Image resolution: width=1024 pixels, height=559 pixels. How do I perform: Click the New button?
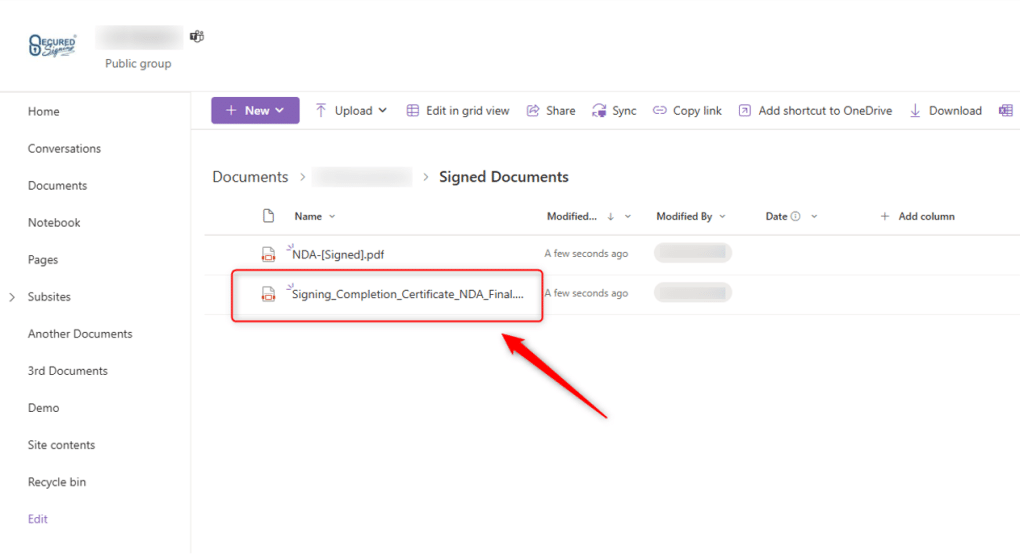coord(255,110)
